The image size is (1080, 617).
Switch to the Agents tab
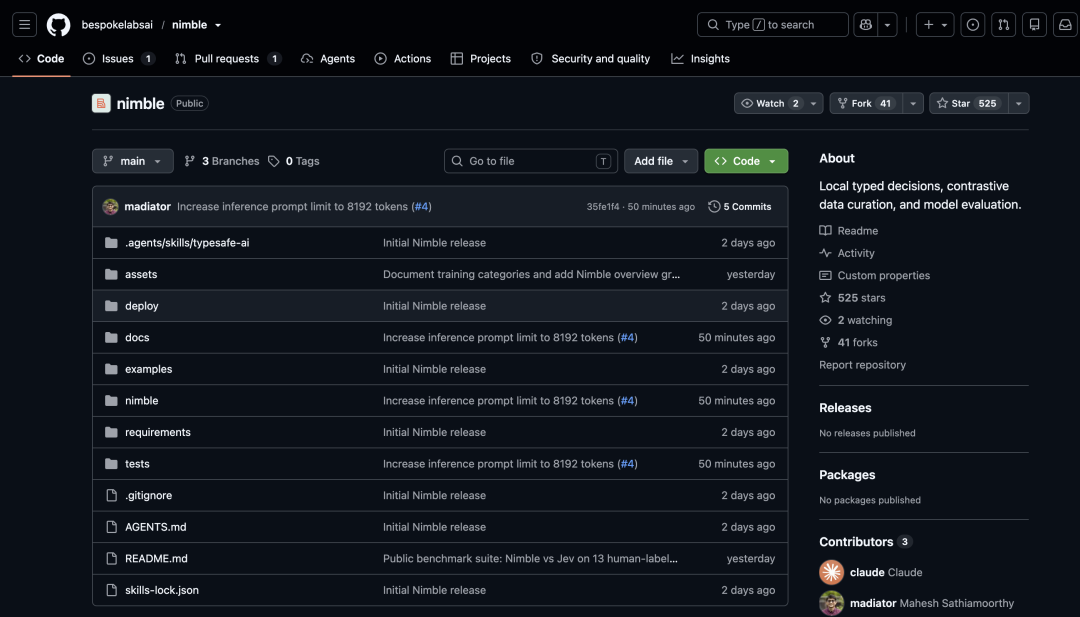click(328, 59)
